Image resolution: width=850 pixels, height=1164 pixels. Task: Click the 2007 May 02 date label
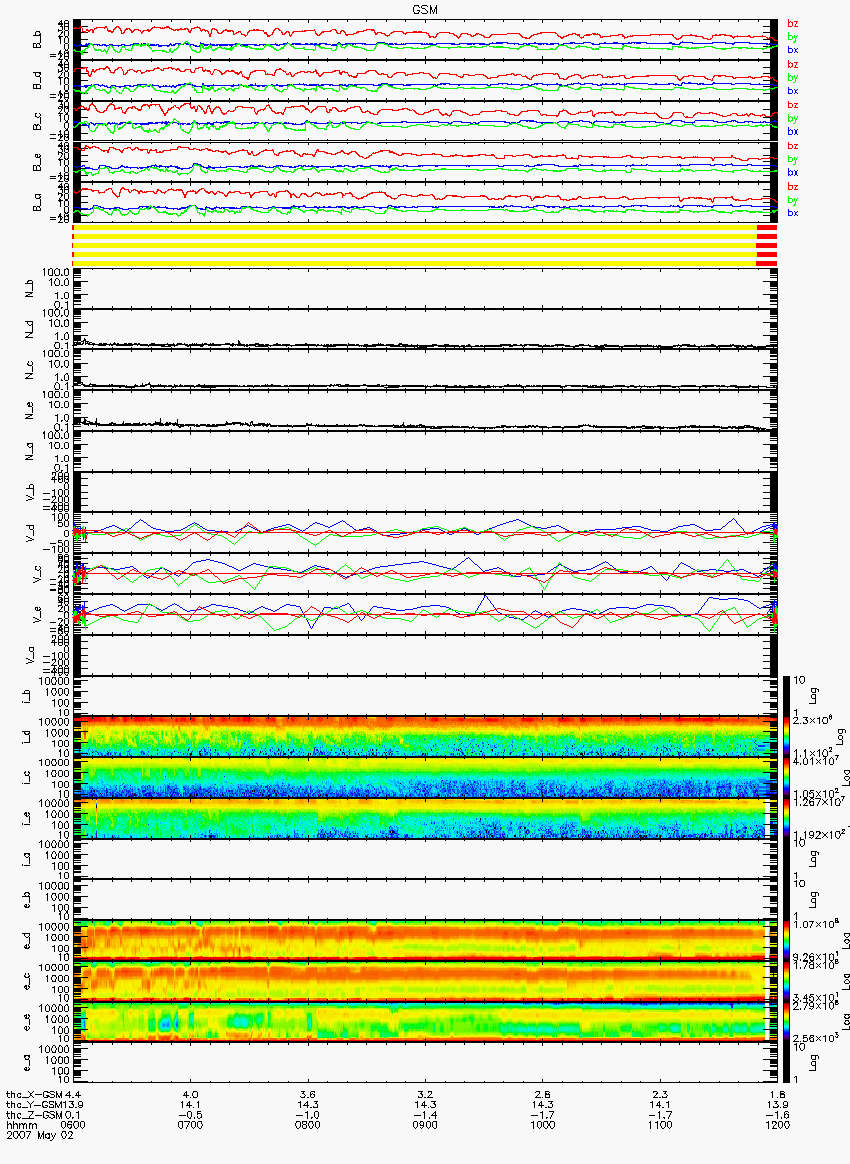point(40,1135)
